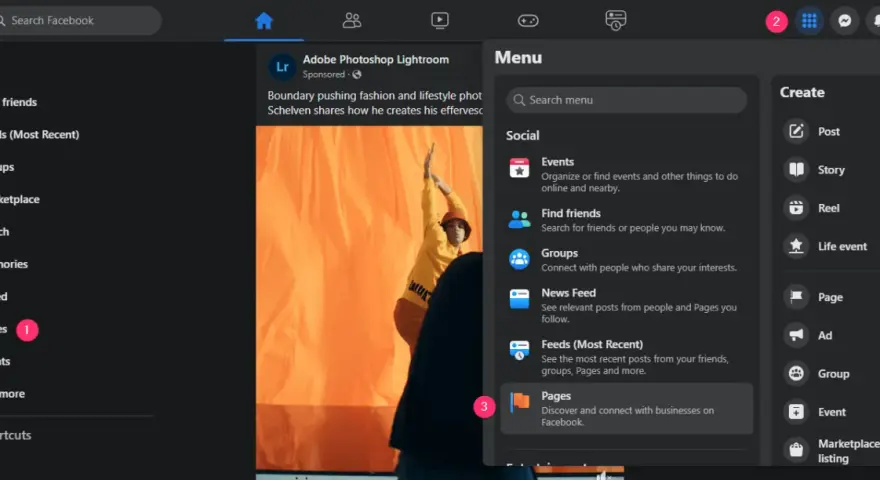The width and height of the screenshot is (880, 480).
Task: Open the grid Menu icon in top bar
Action: point(809,21)
